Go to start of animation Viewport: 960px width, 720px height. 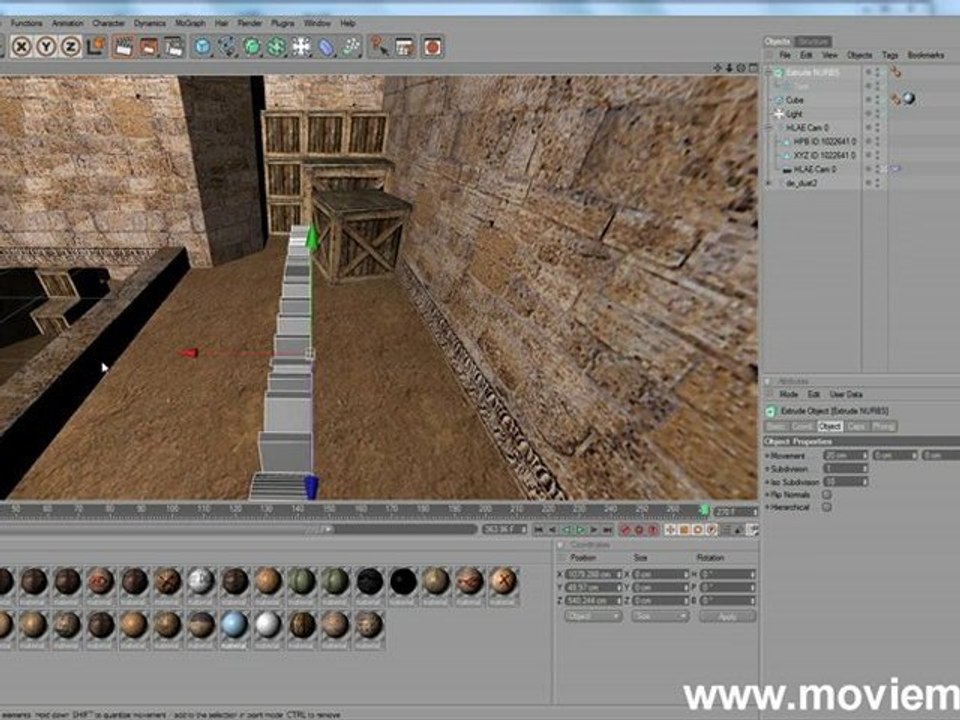click(539, 530)
